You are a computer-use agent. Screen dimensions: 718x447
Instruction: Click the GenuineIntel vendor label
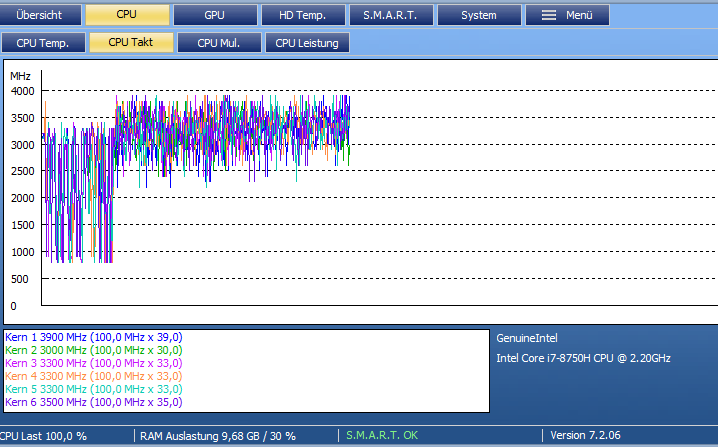527,338
